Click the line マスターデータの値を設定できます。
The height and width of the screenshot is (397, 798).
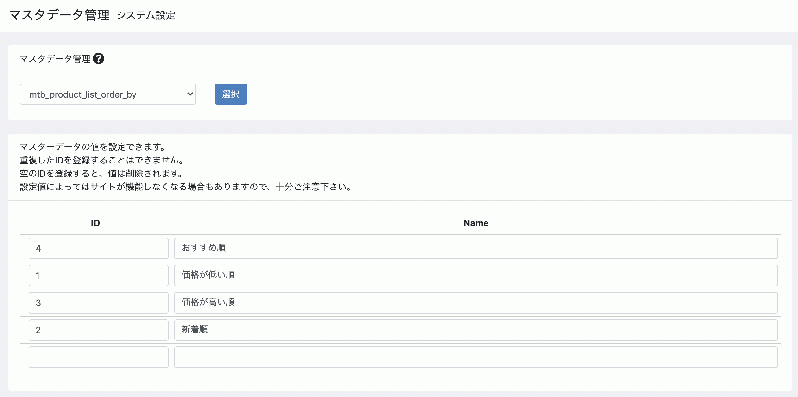pyautogui.click(x=92, y=148)
